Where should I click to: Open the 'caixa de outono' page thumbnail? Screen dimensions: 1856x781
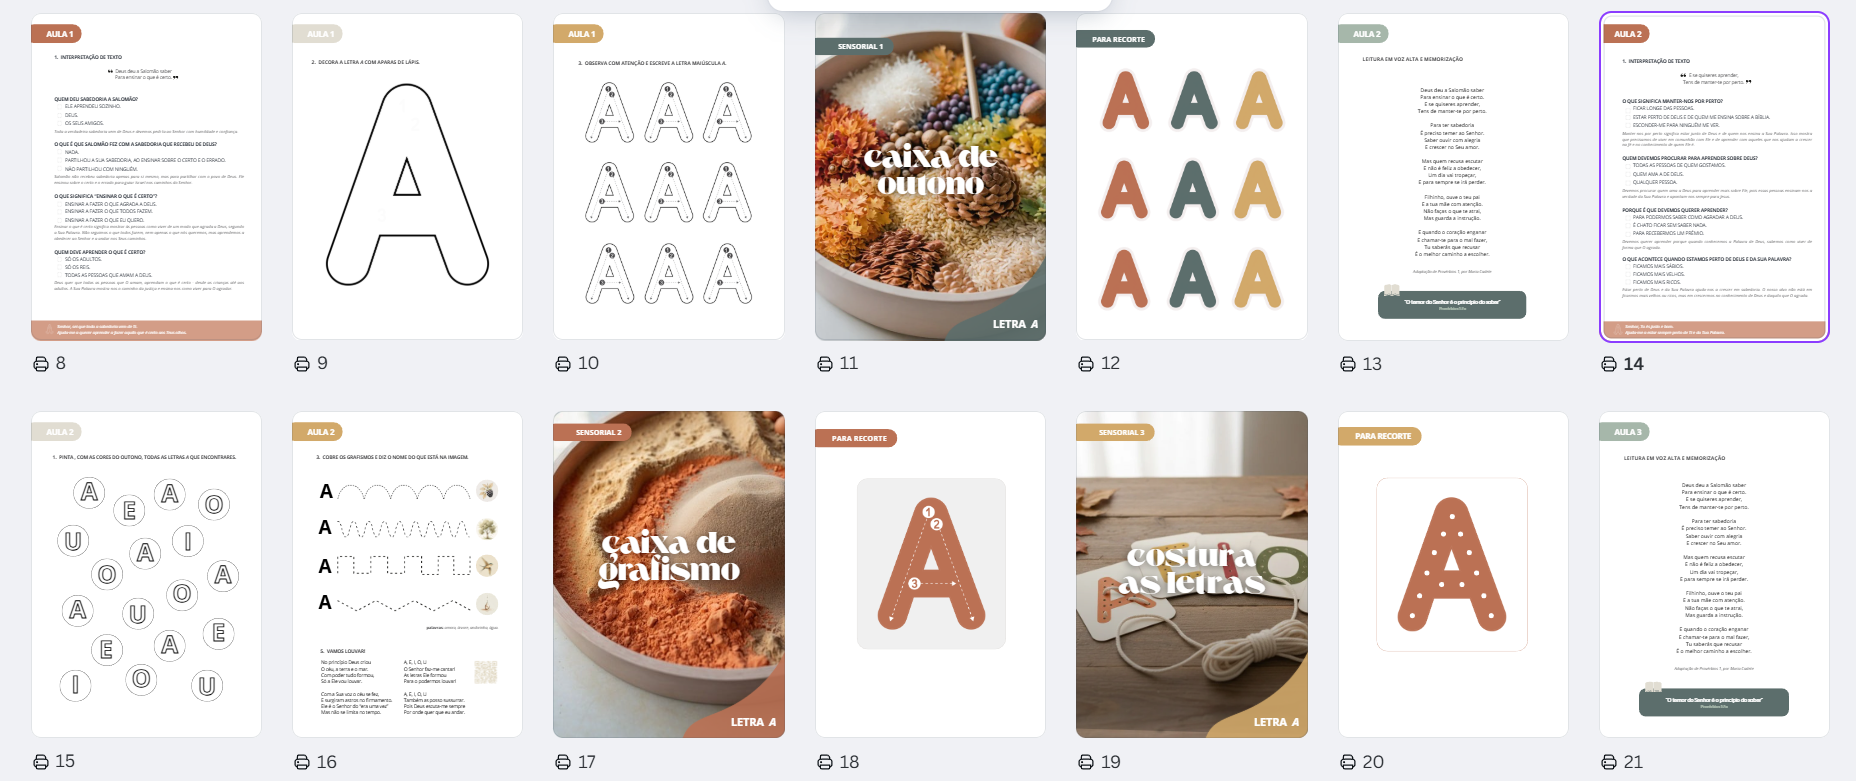[930, 177]
